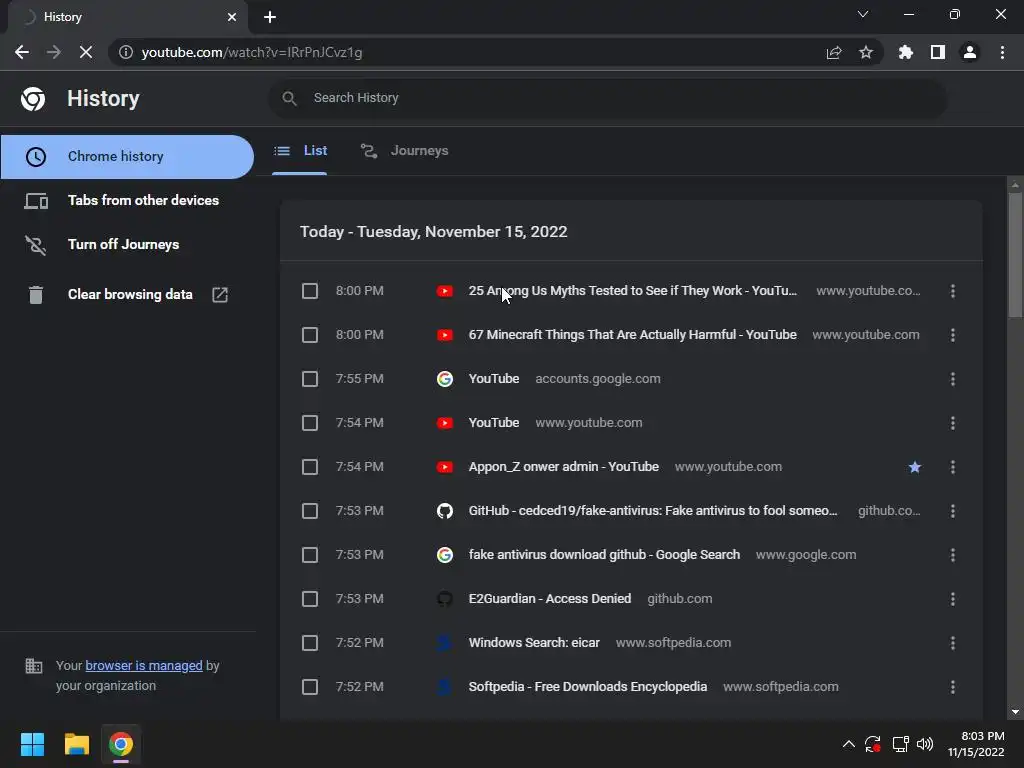Screen dimensions: 1024x768
Task: Check the YouTube accounts.google.com entry checkbox
Action: [x=310, y=379]
